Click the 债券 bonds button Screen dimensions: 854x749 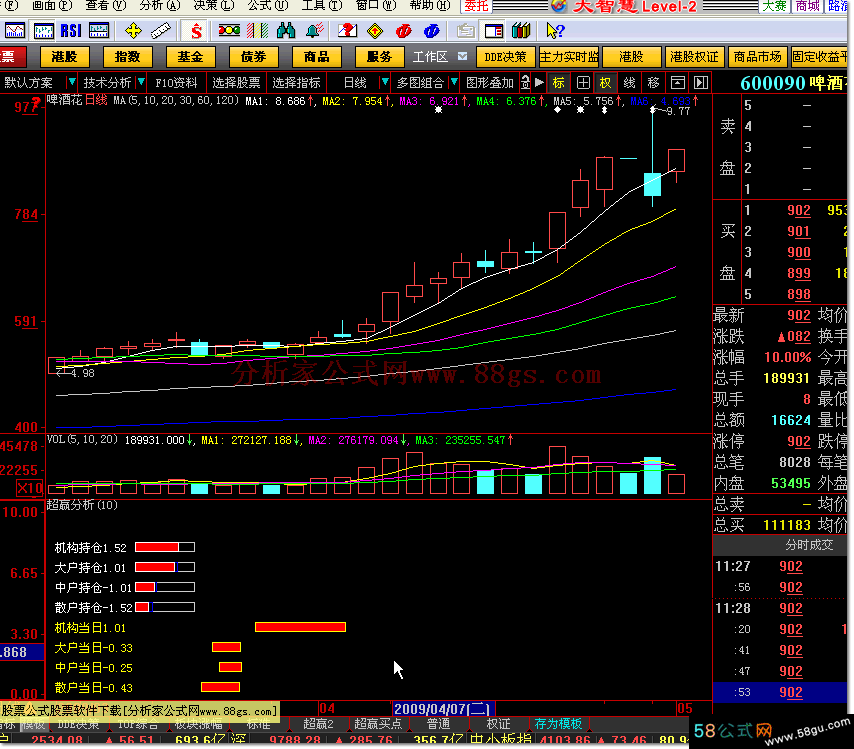click(x=253, y=57)
